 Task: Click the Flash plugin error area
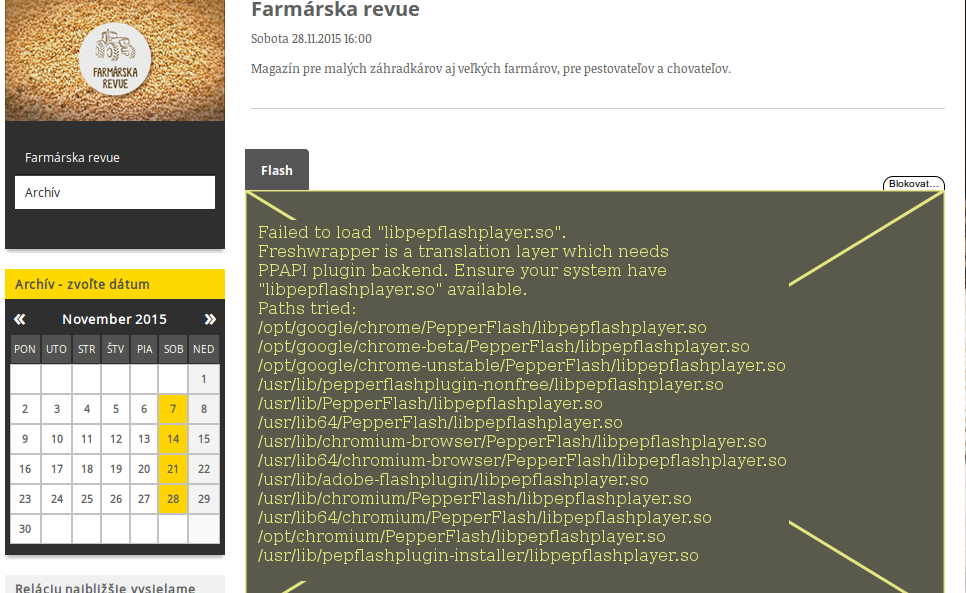coord(595,392)
